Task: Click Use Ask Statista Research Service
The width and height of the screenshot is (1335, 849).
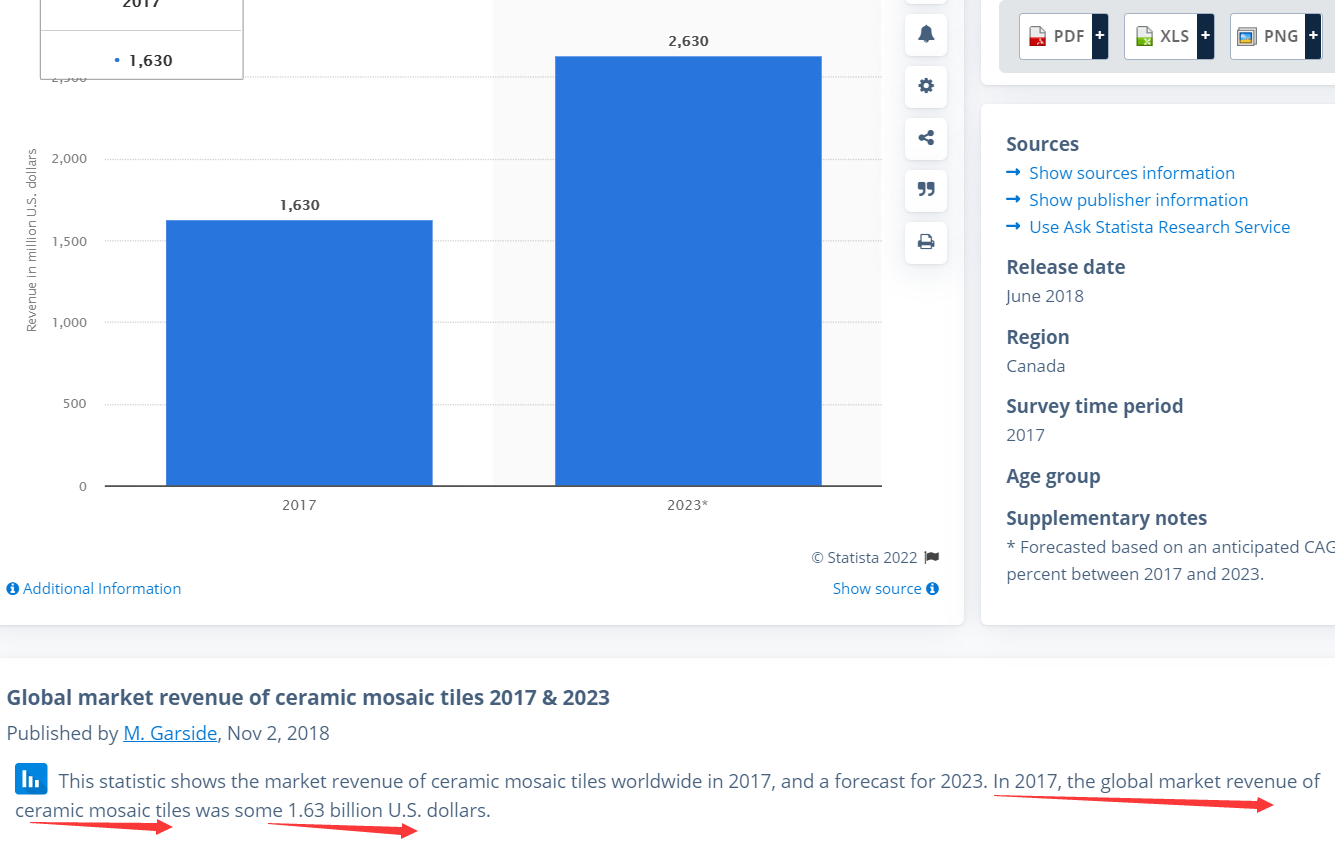Action: tap(1159, 227)
